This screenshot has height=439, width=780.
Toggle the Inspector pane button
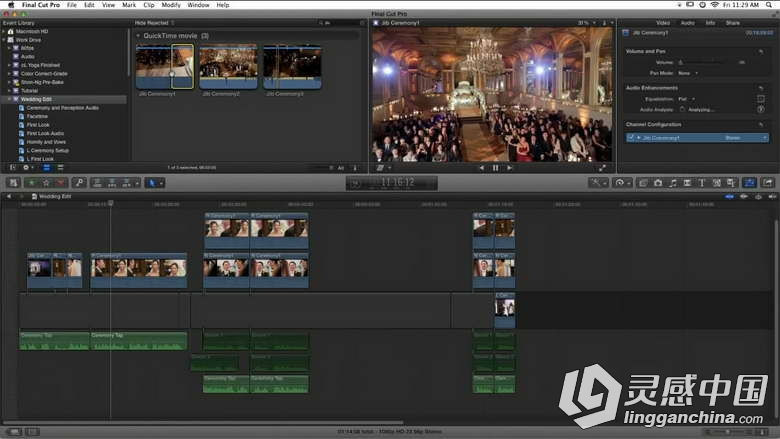[749, 183]
